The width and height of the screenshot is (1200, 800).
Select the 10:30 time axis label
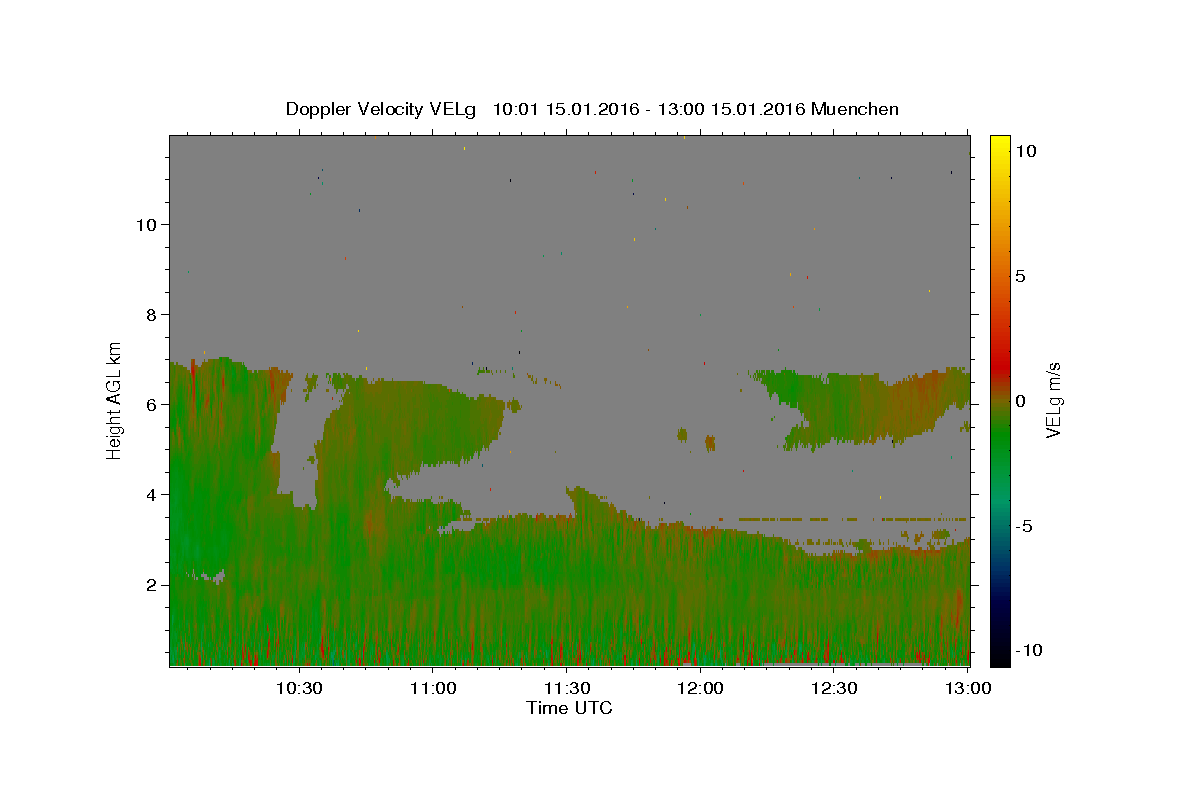[299, 688]
